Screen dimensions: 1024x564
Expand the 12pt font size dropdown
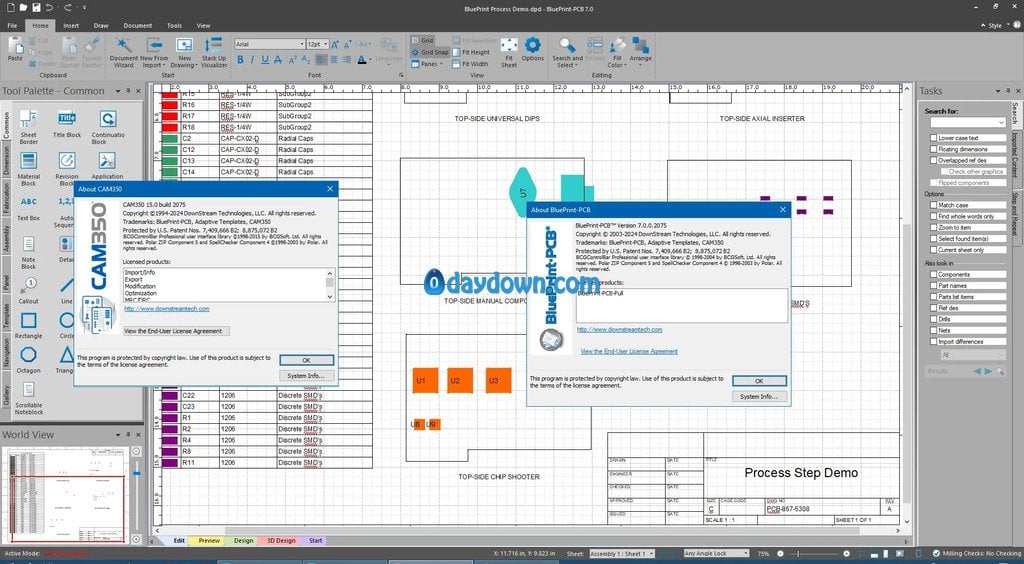325,44
